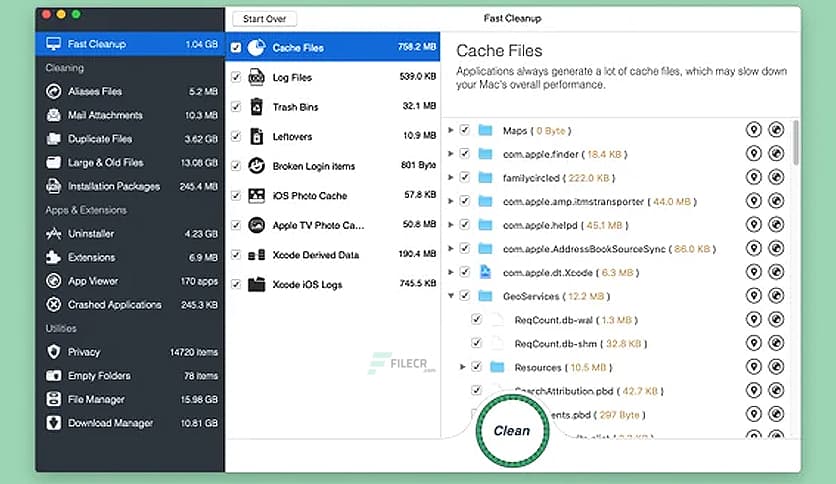Open Uninstaller section
Viewport: 836px width, 484px height.
coord(130,233)
